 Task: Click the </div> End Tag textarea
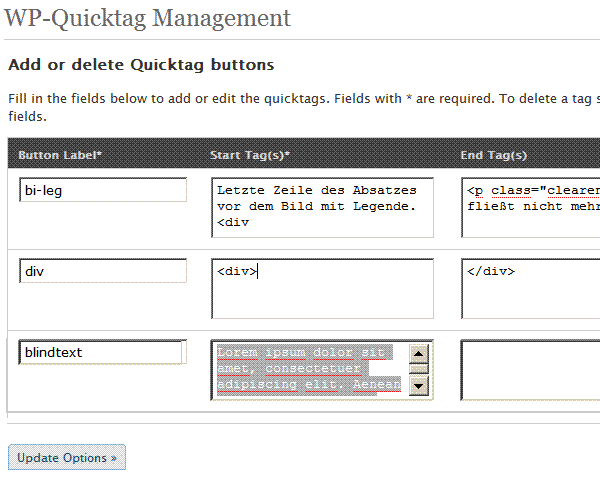[x=531, y=288]
